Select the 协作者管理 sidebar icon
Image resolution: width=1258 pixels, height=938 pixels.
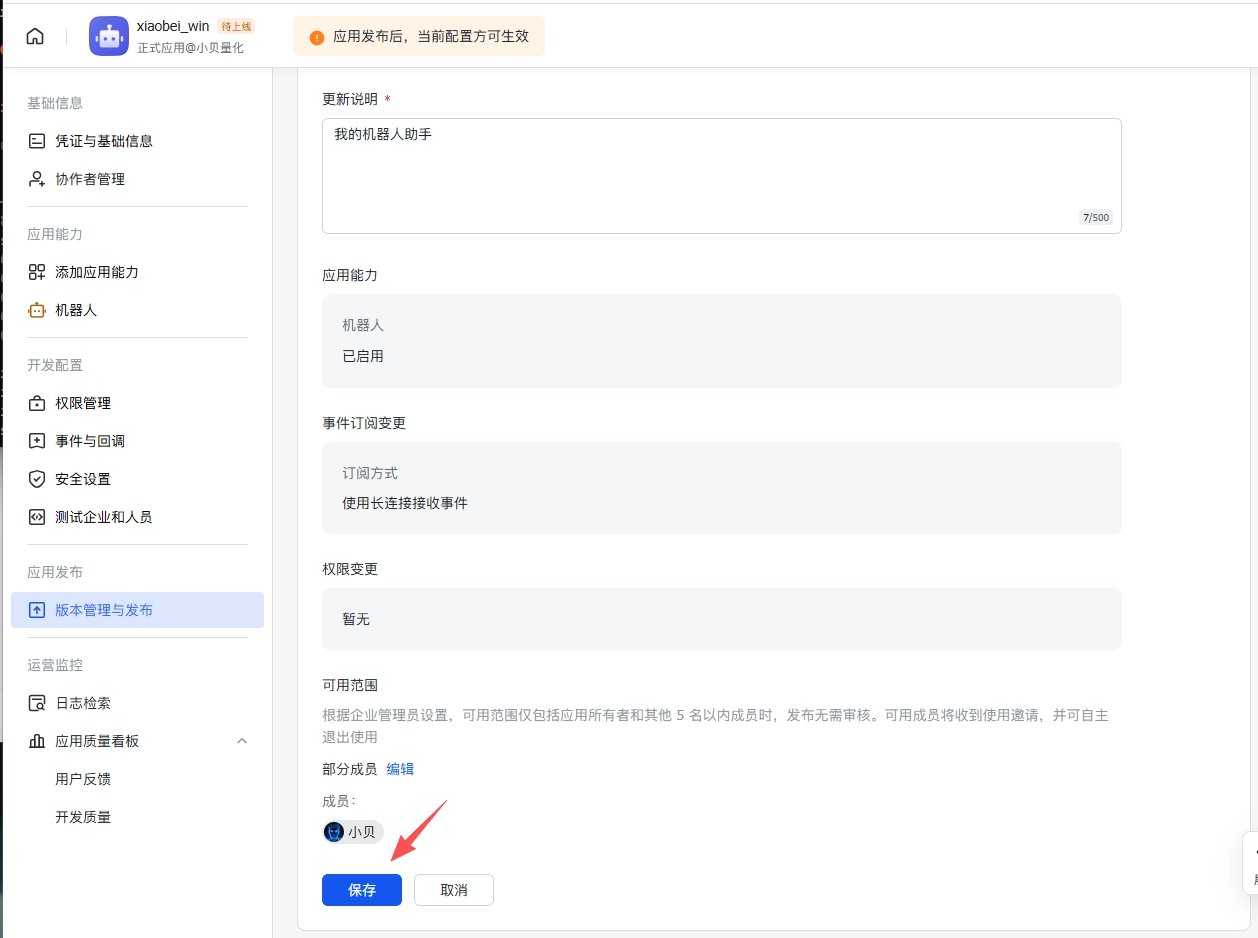click(35, 179)
